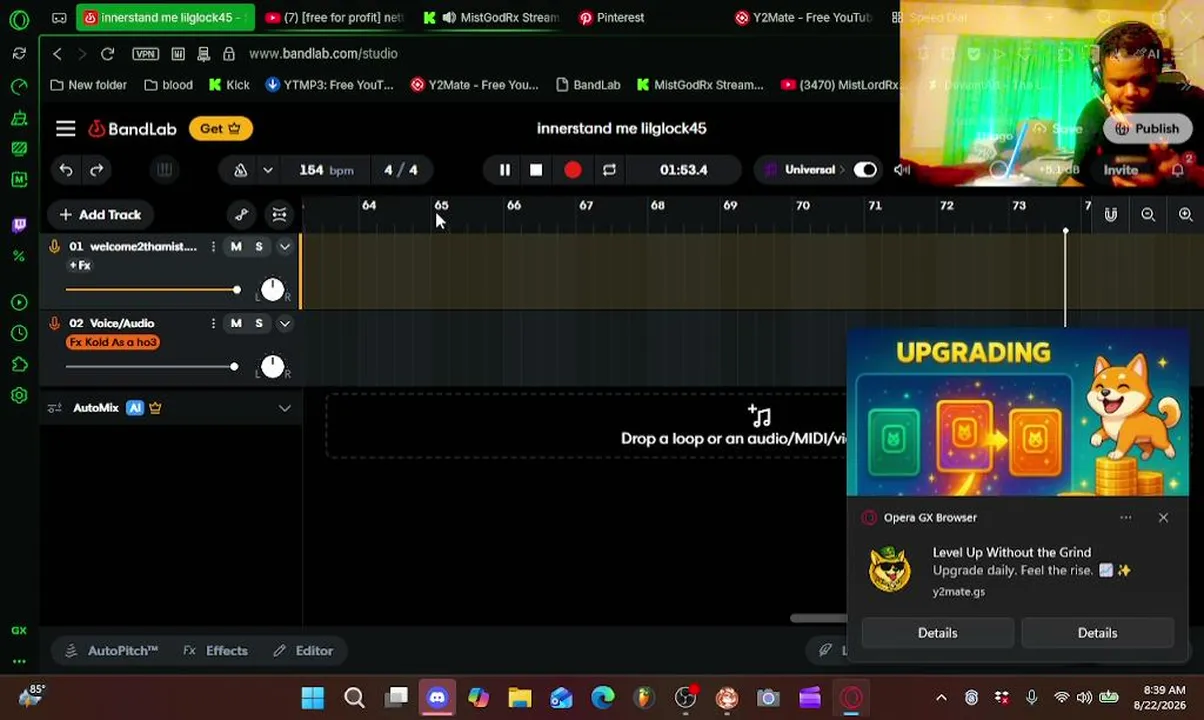
Task: Click track 02 pan knob
Action: pos(272,367)
